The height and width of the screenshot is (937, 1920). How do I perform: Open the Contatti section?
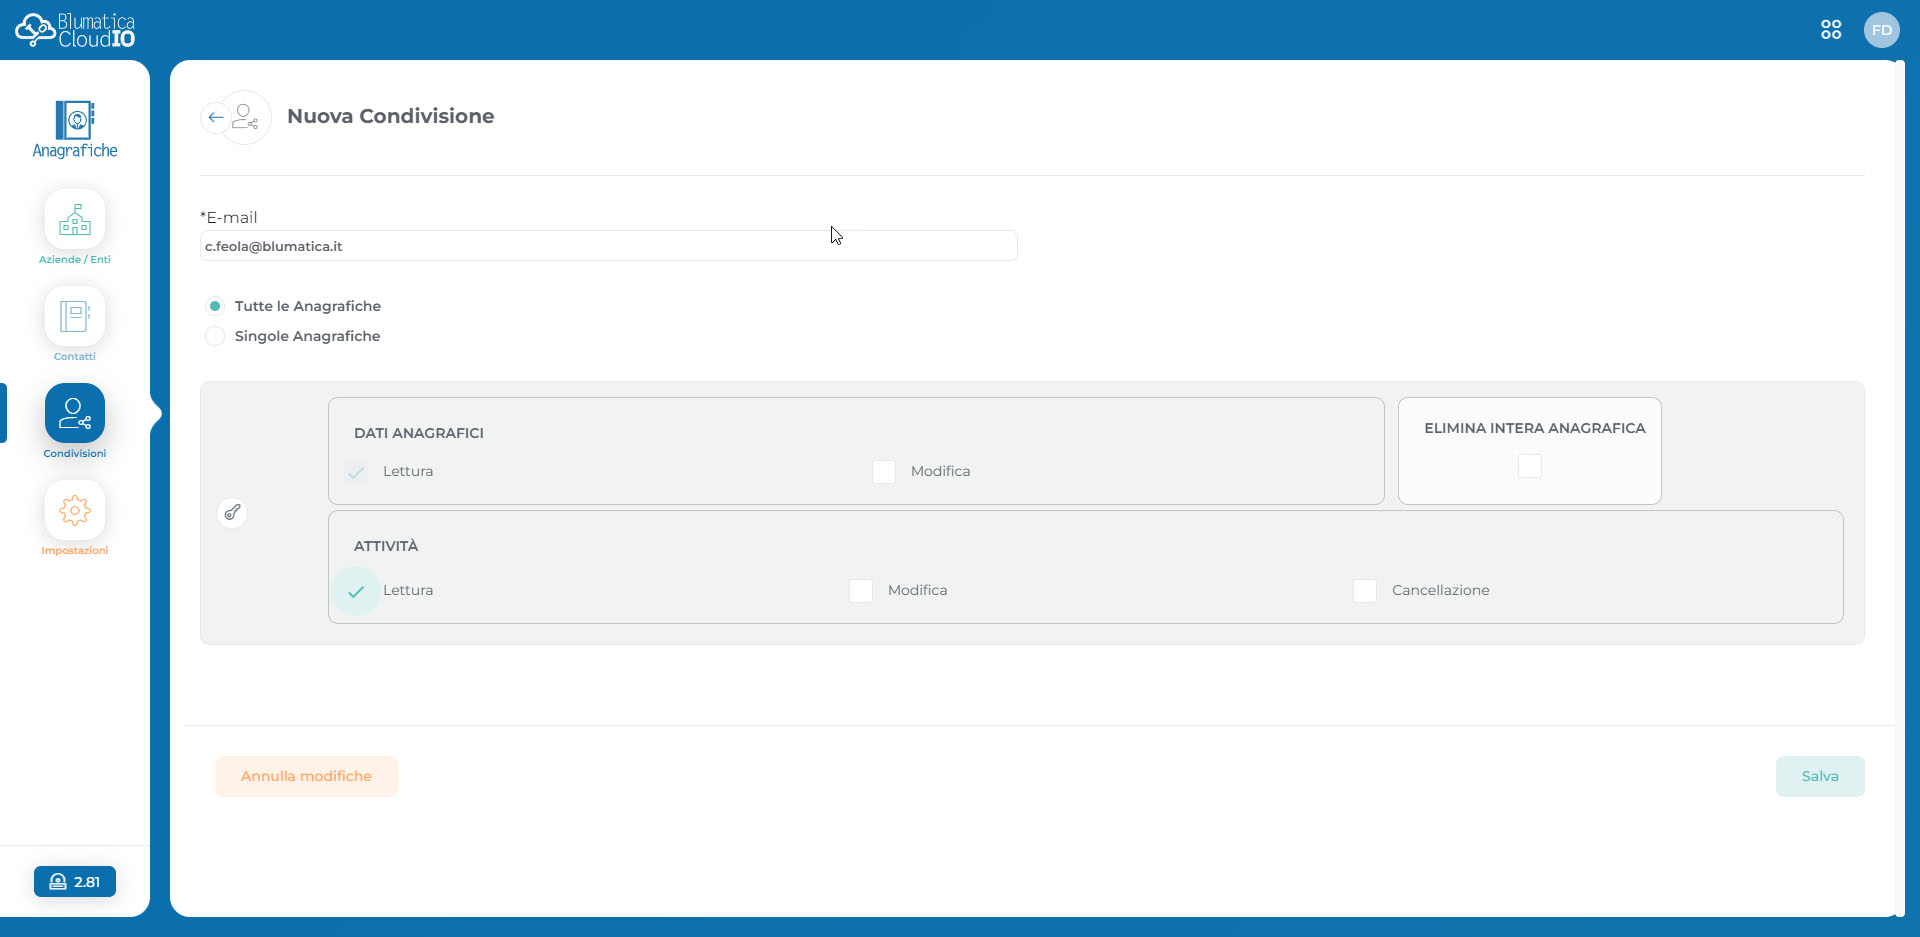(75, 317)
